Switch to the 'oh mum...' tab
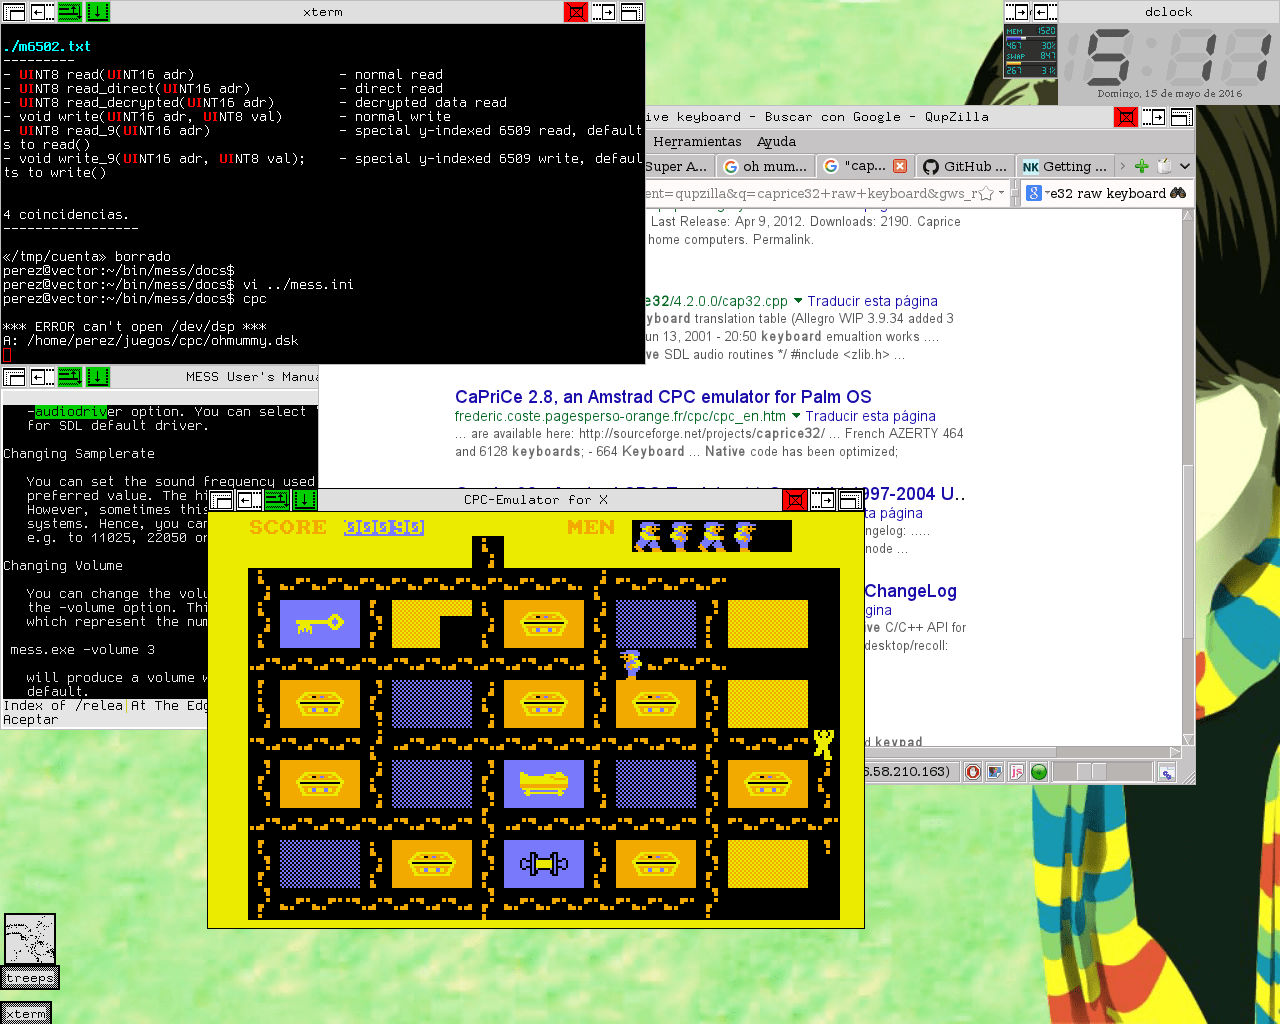The image size is (1280, 1024). coord(765,167)
